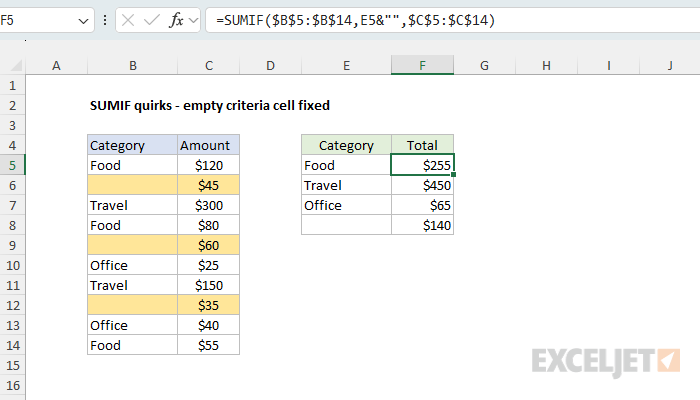Select the $450 total cell
Screen dimensions: 700x400
(422, 185)
